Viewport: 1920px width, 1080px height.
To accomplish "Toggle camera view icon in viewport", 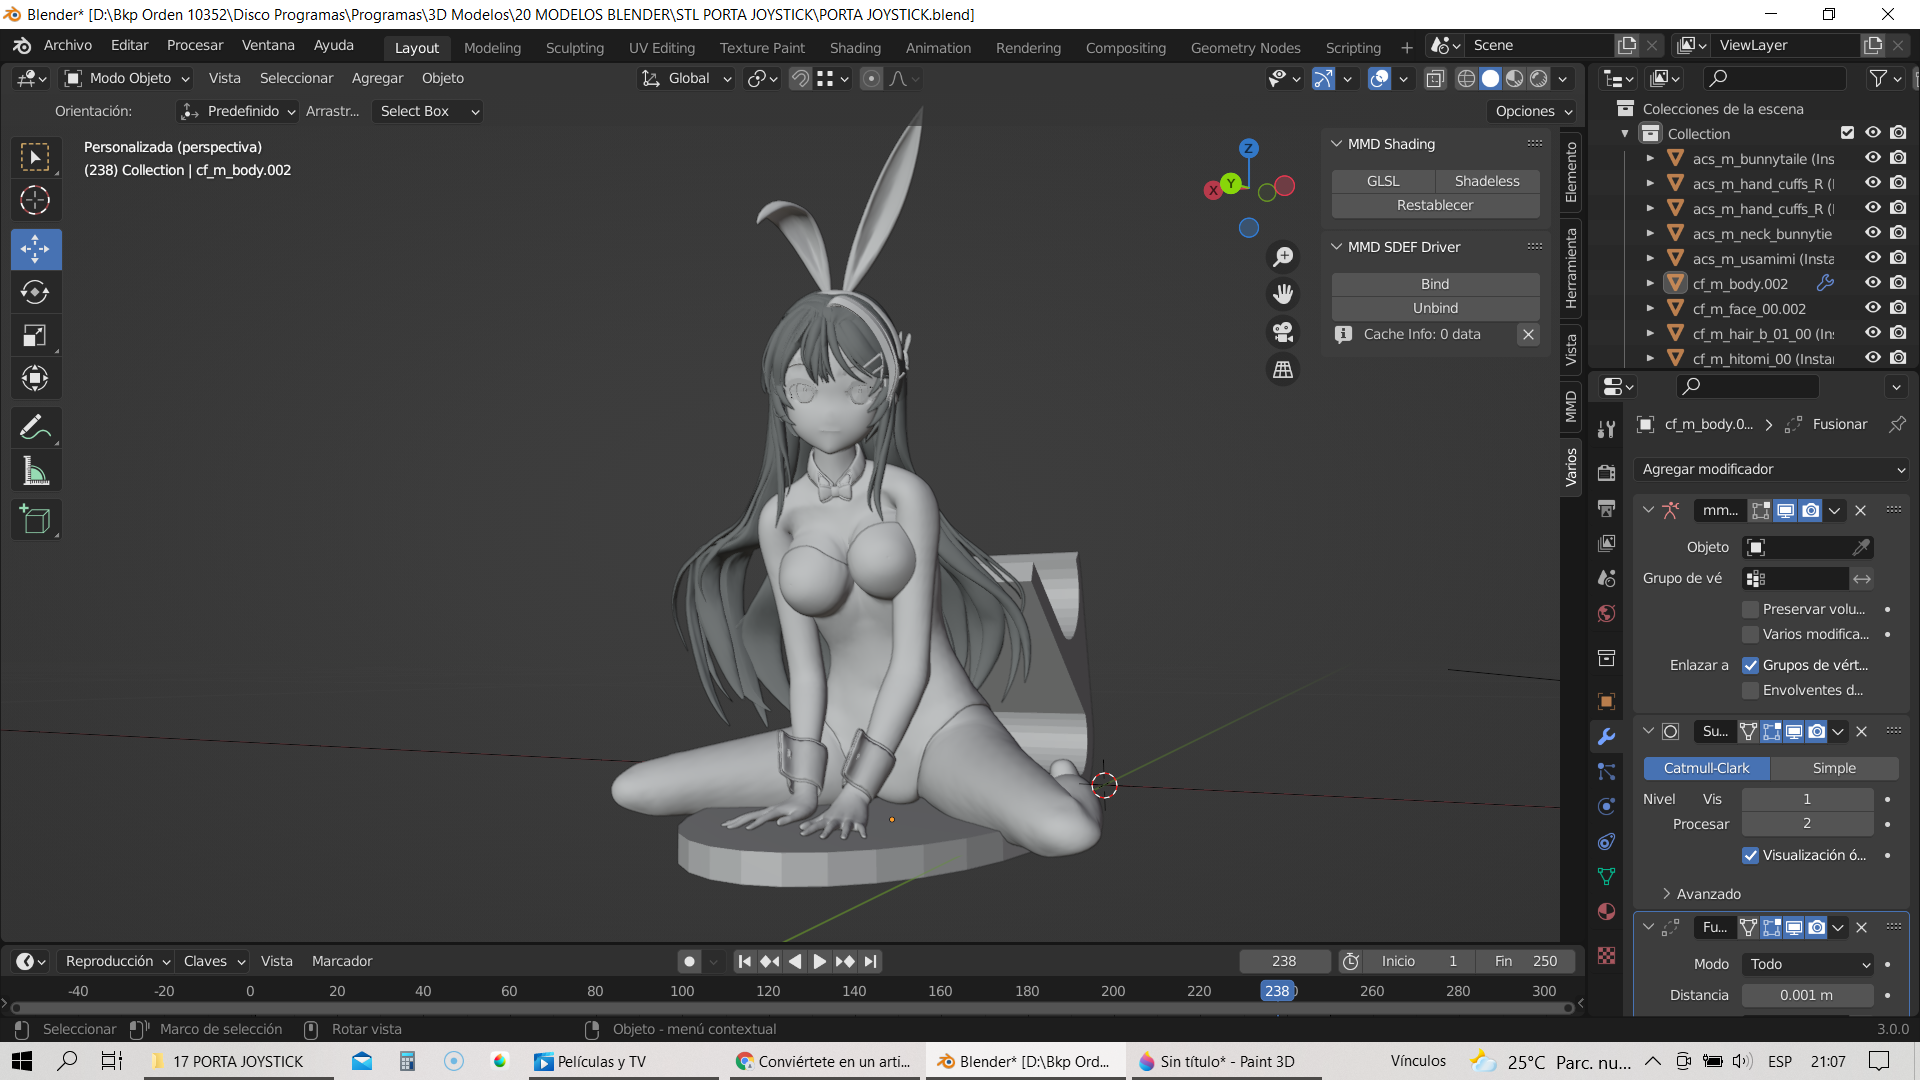I will coord(1283,332).
